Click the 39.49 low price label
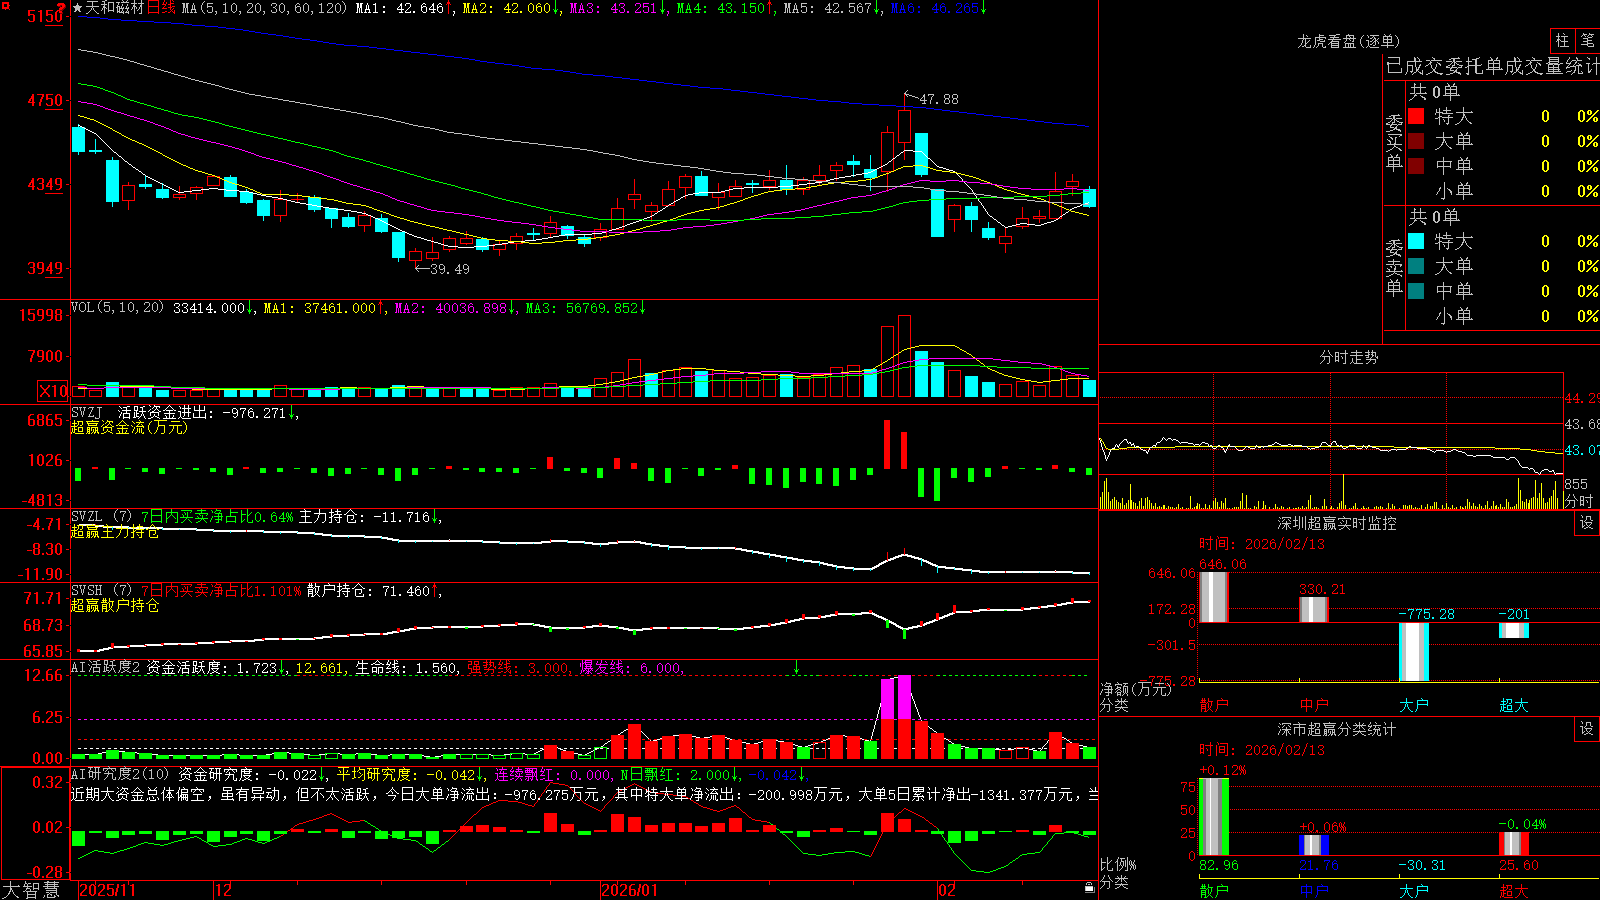The width and height of the screenshot is (1600, 900). tap(450, 269)
